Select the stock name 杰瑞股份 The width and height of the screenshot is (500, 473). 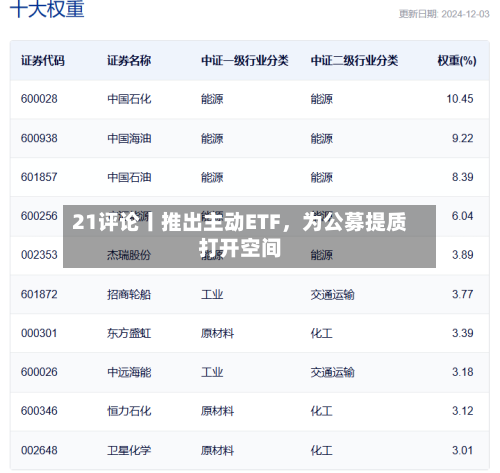[x=129, y=255]
